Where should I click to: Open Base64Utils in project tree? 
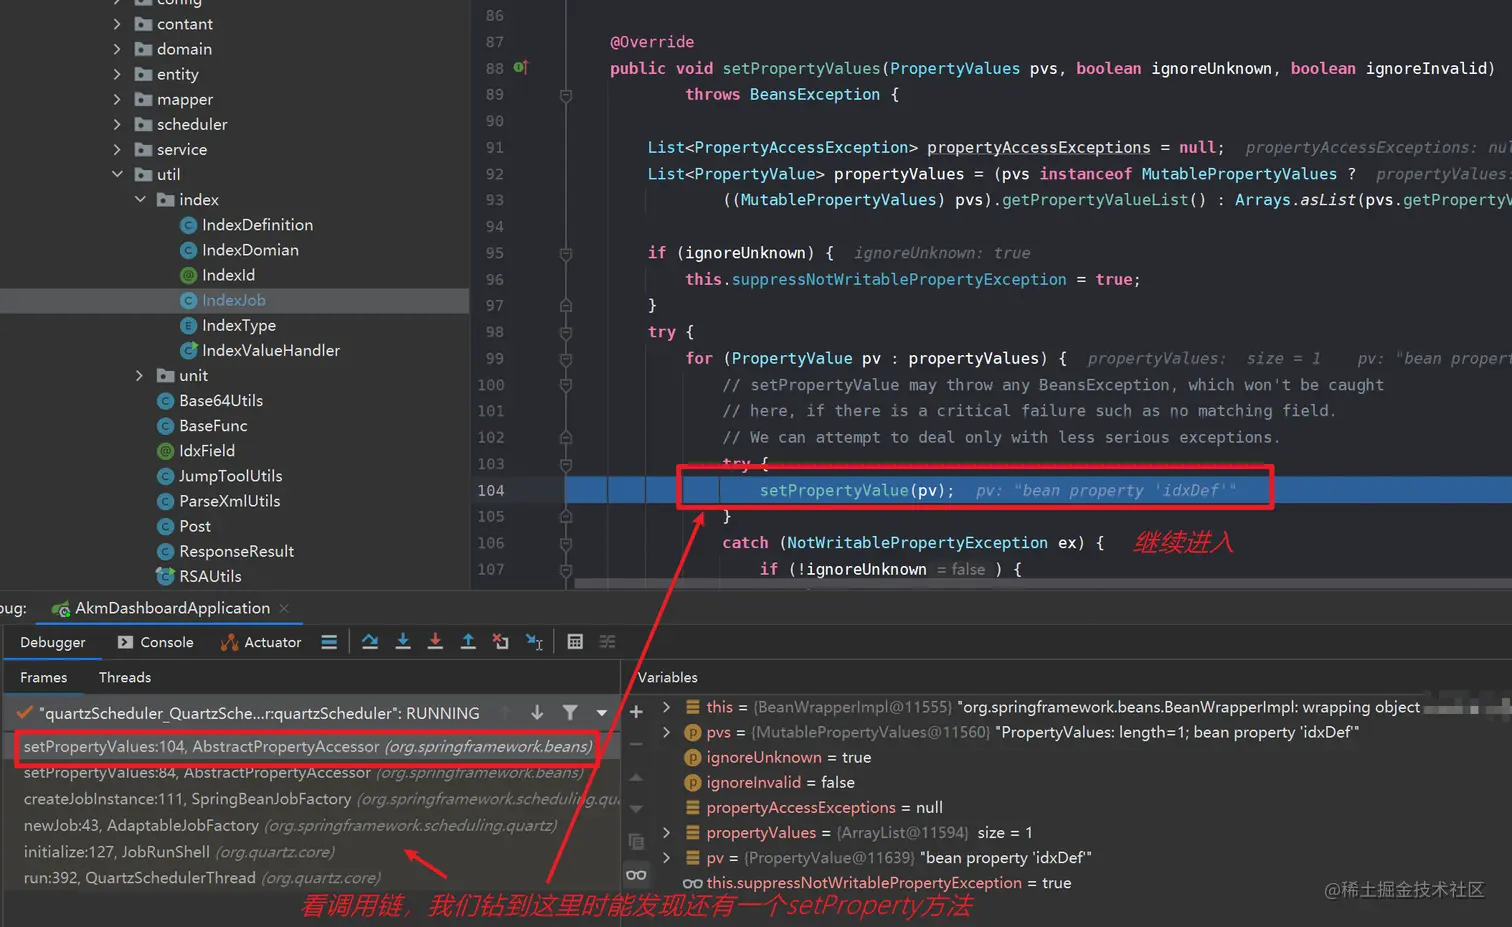221,400
